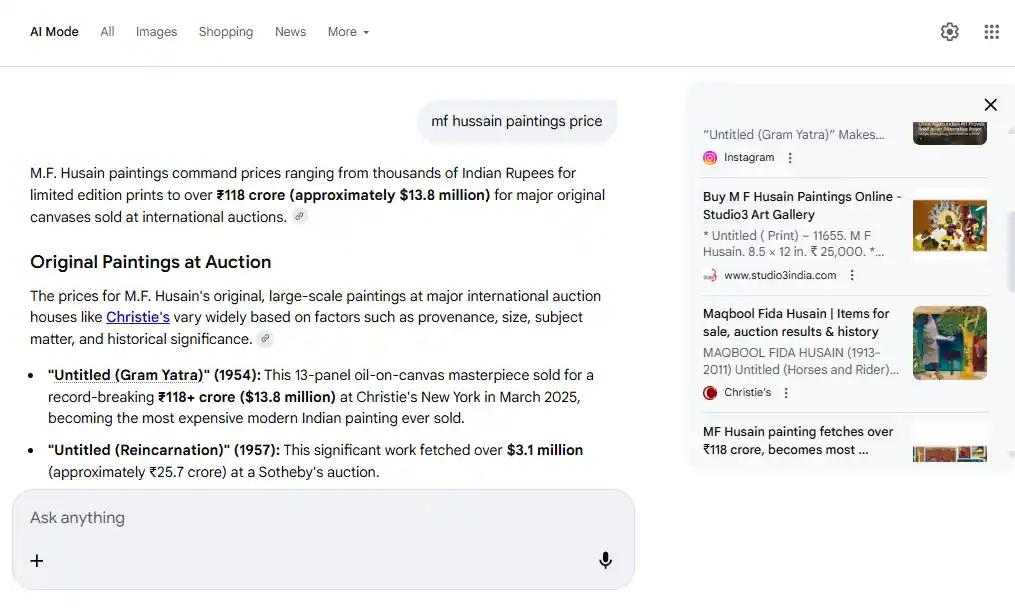Open the Google apps grid
1015x612 pixels.
(991, 32)
